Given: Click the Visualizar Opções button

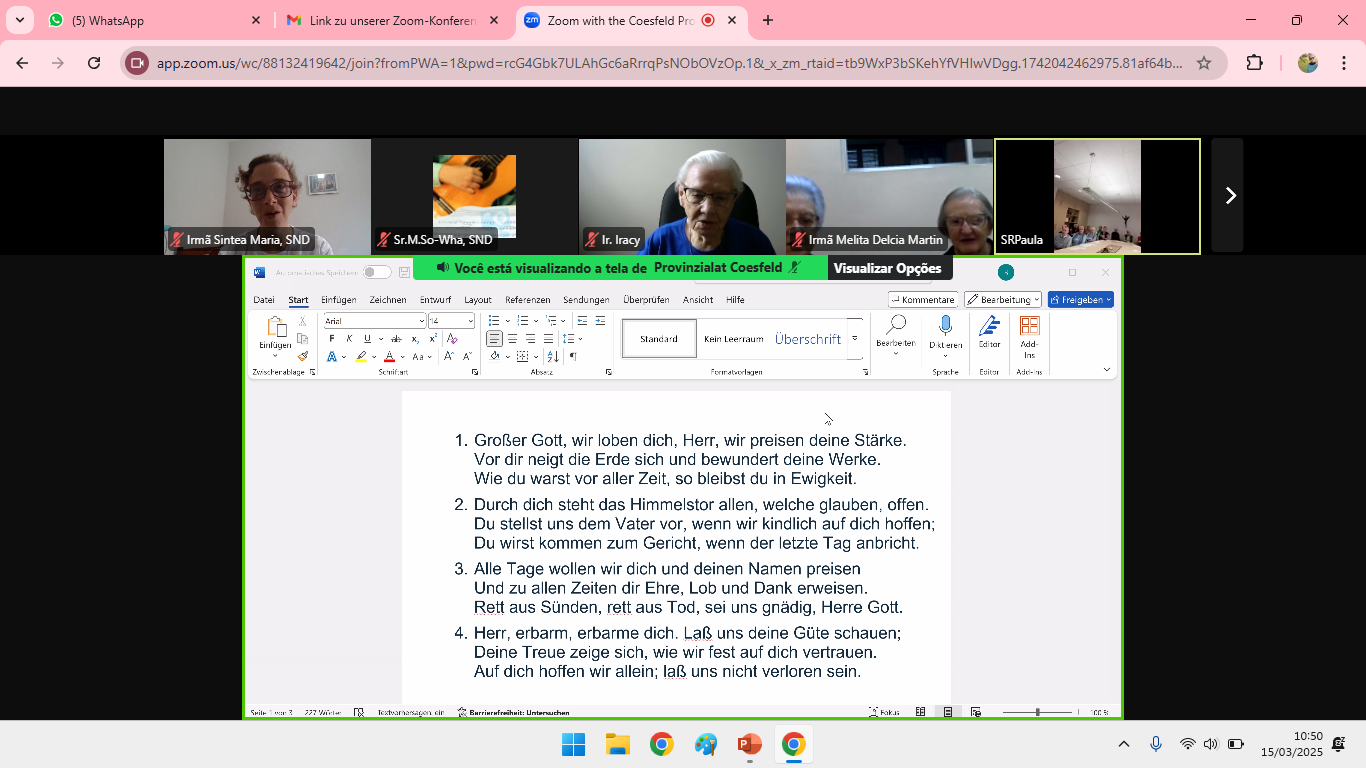Looking at the screenshot, I should [x=888, y=268].
